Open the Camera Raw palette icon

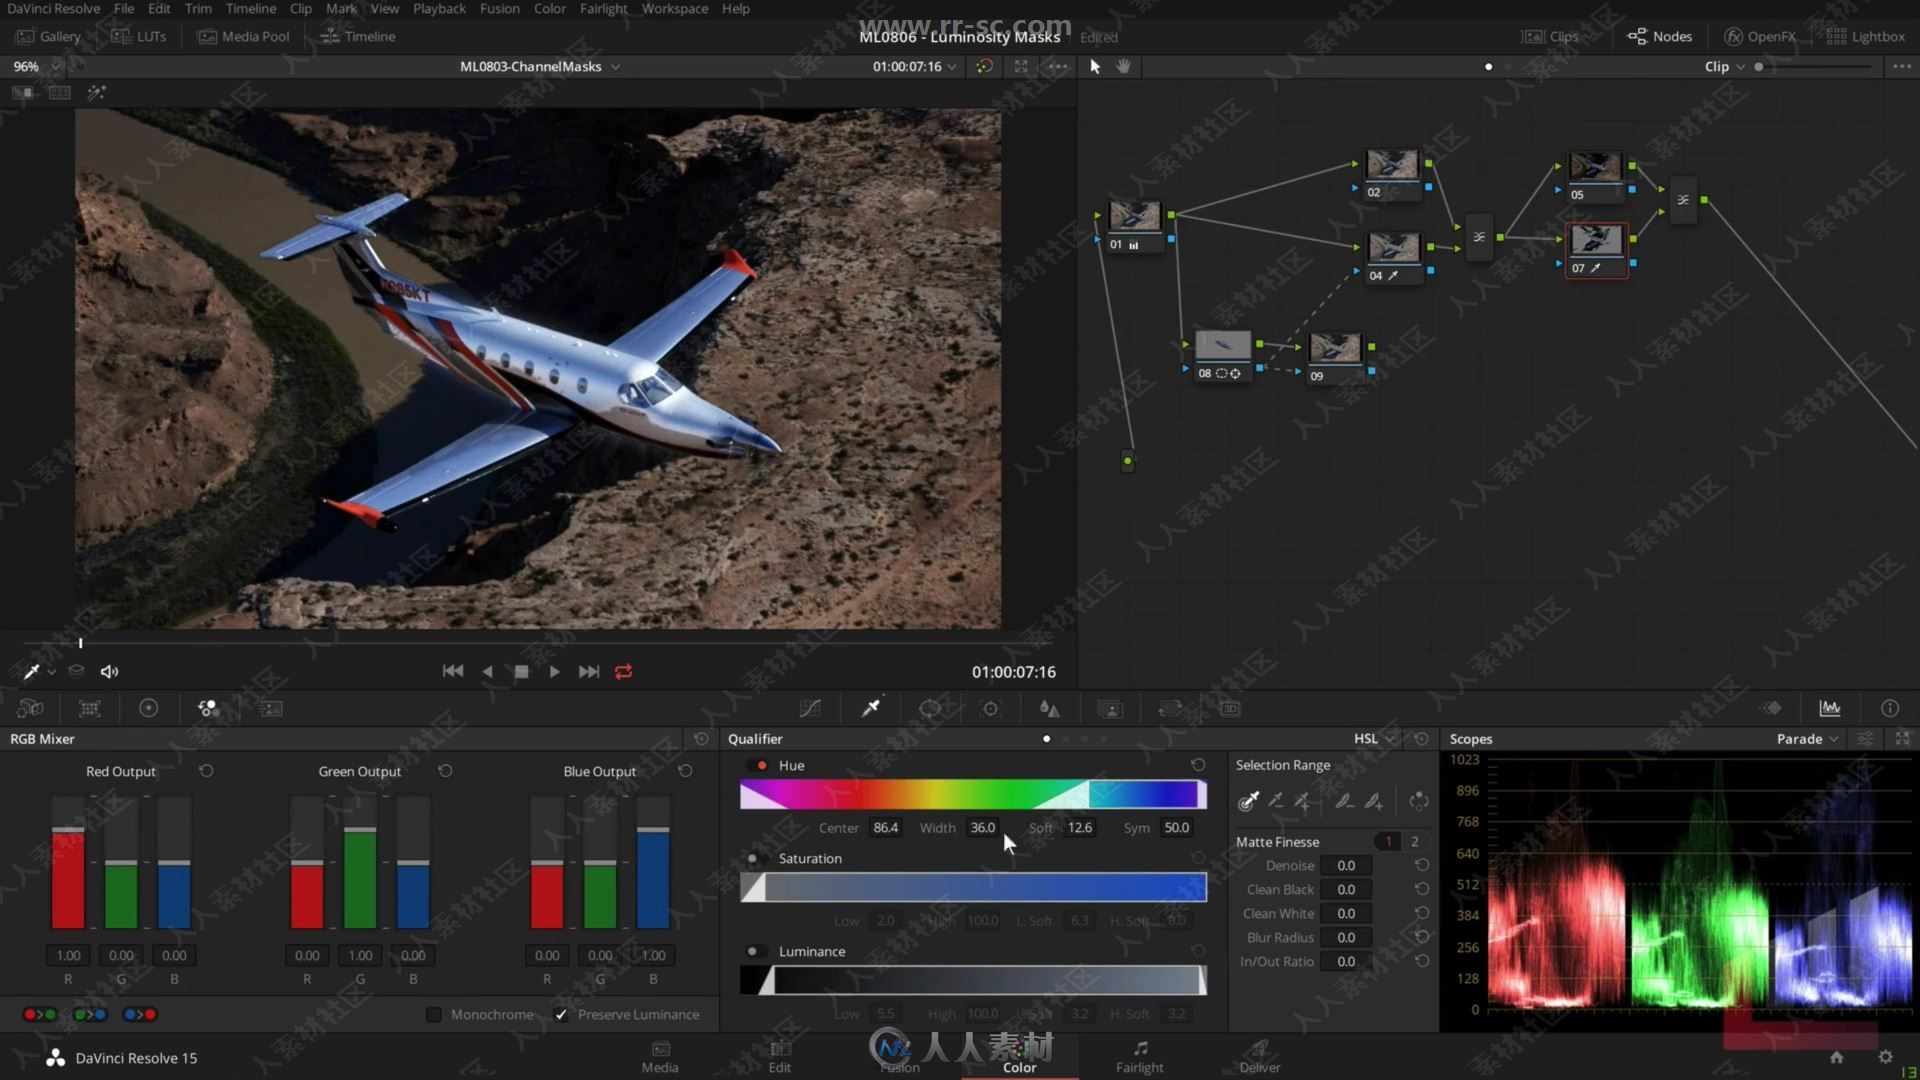(x=30, y=708)
